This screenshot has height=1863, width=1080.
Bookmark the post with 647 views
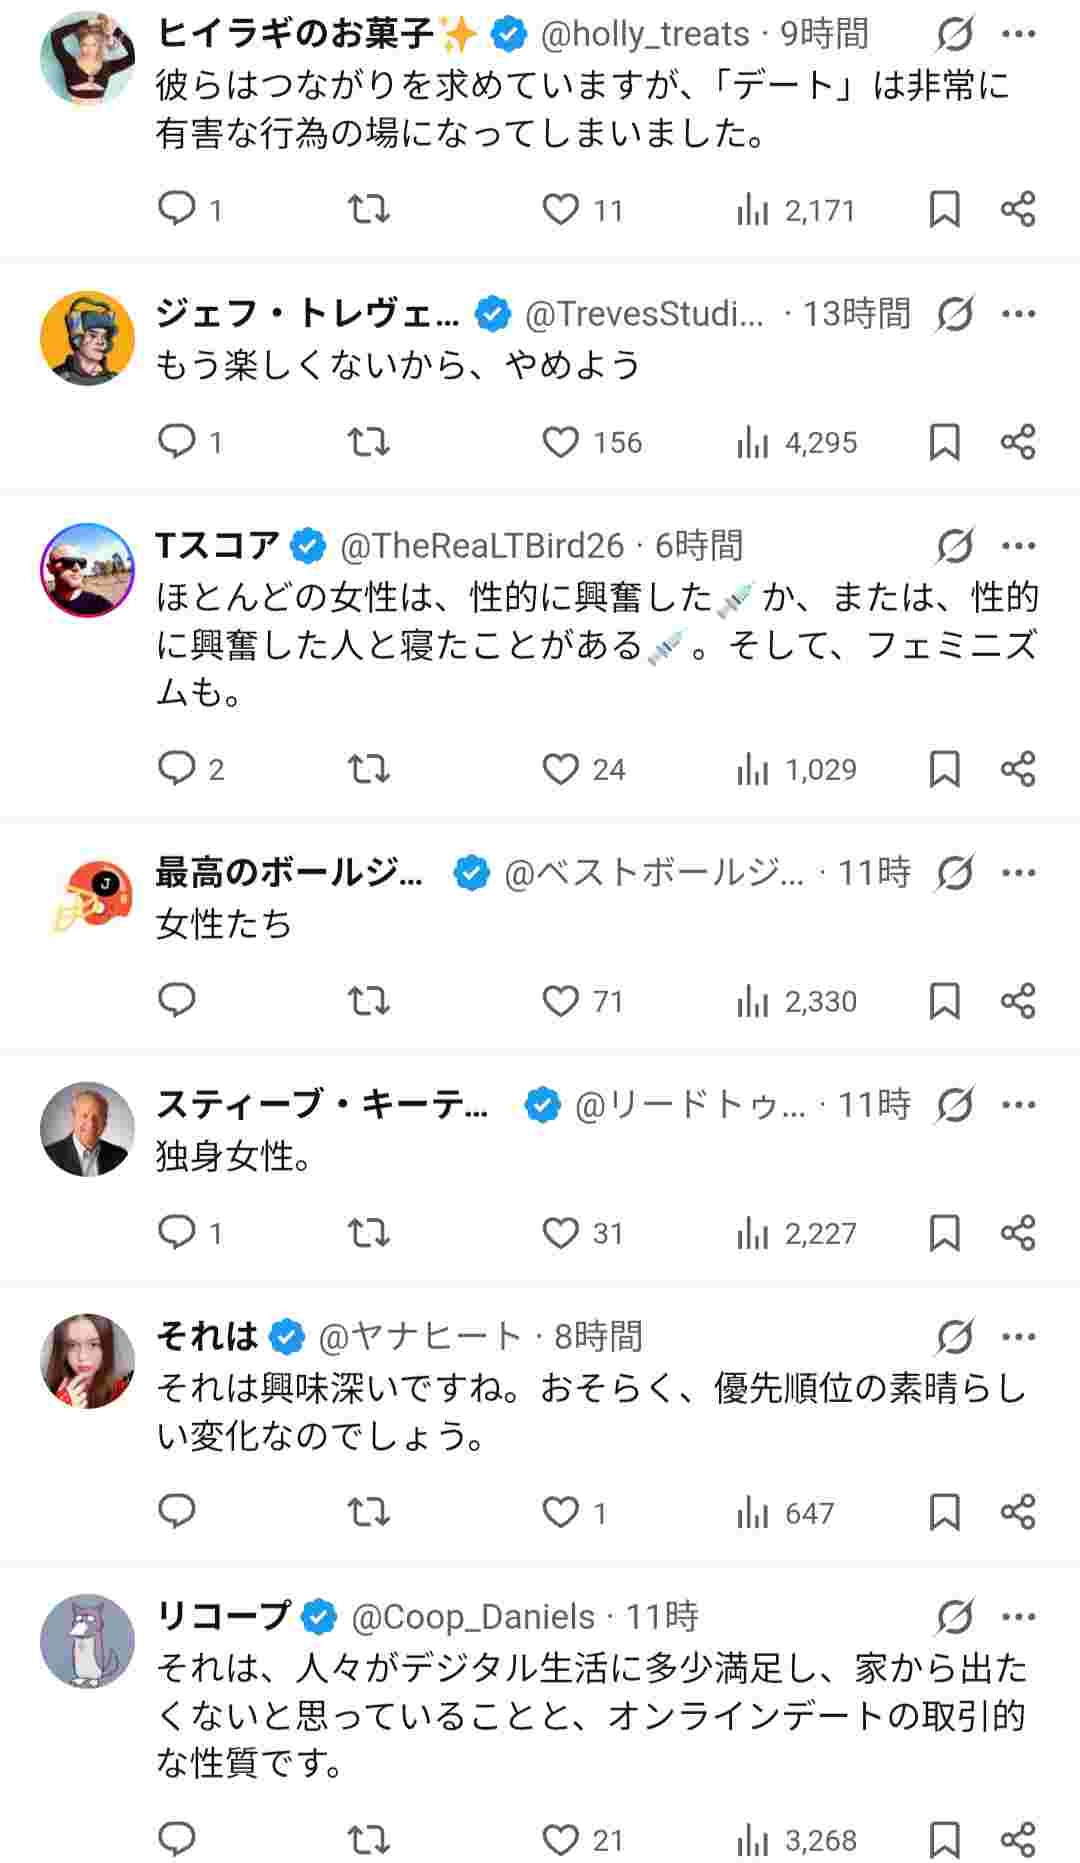pyautogui.click(x=944, y=1512)
